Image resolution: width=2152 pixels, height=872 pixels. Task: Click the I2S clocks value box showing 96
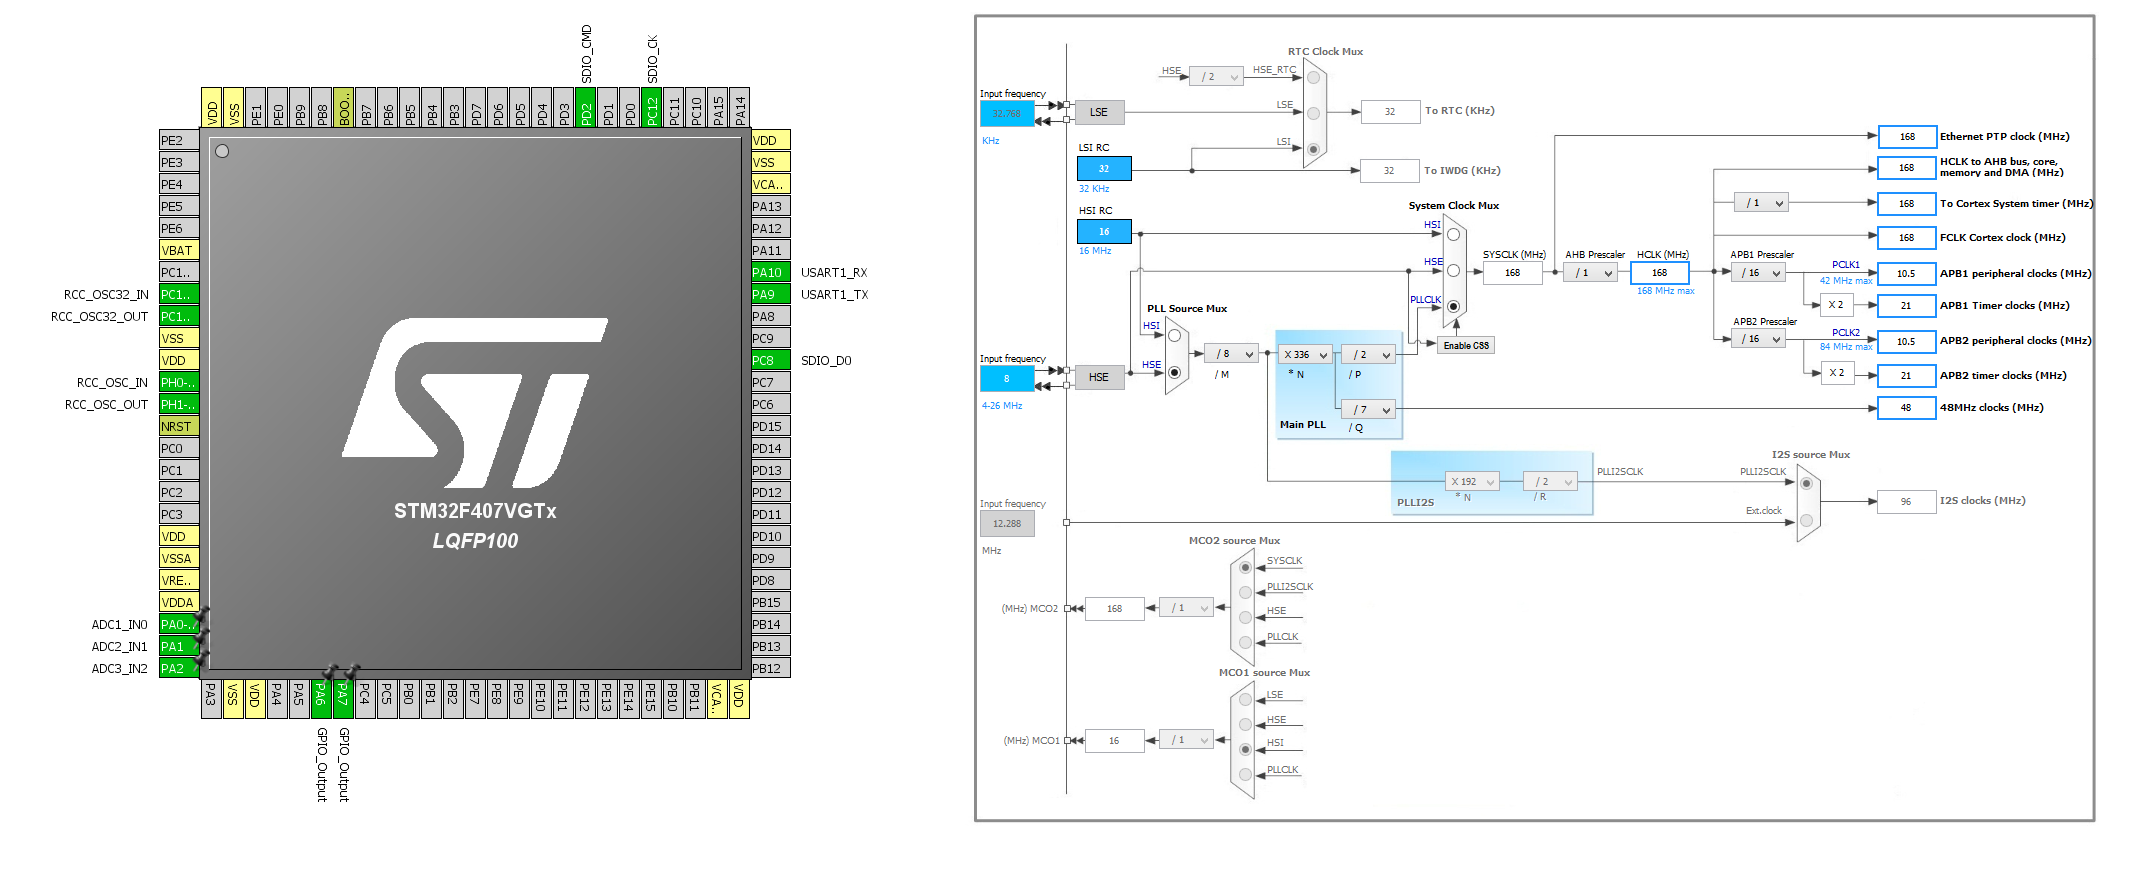(1906, 502)
